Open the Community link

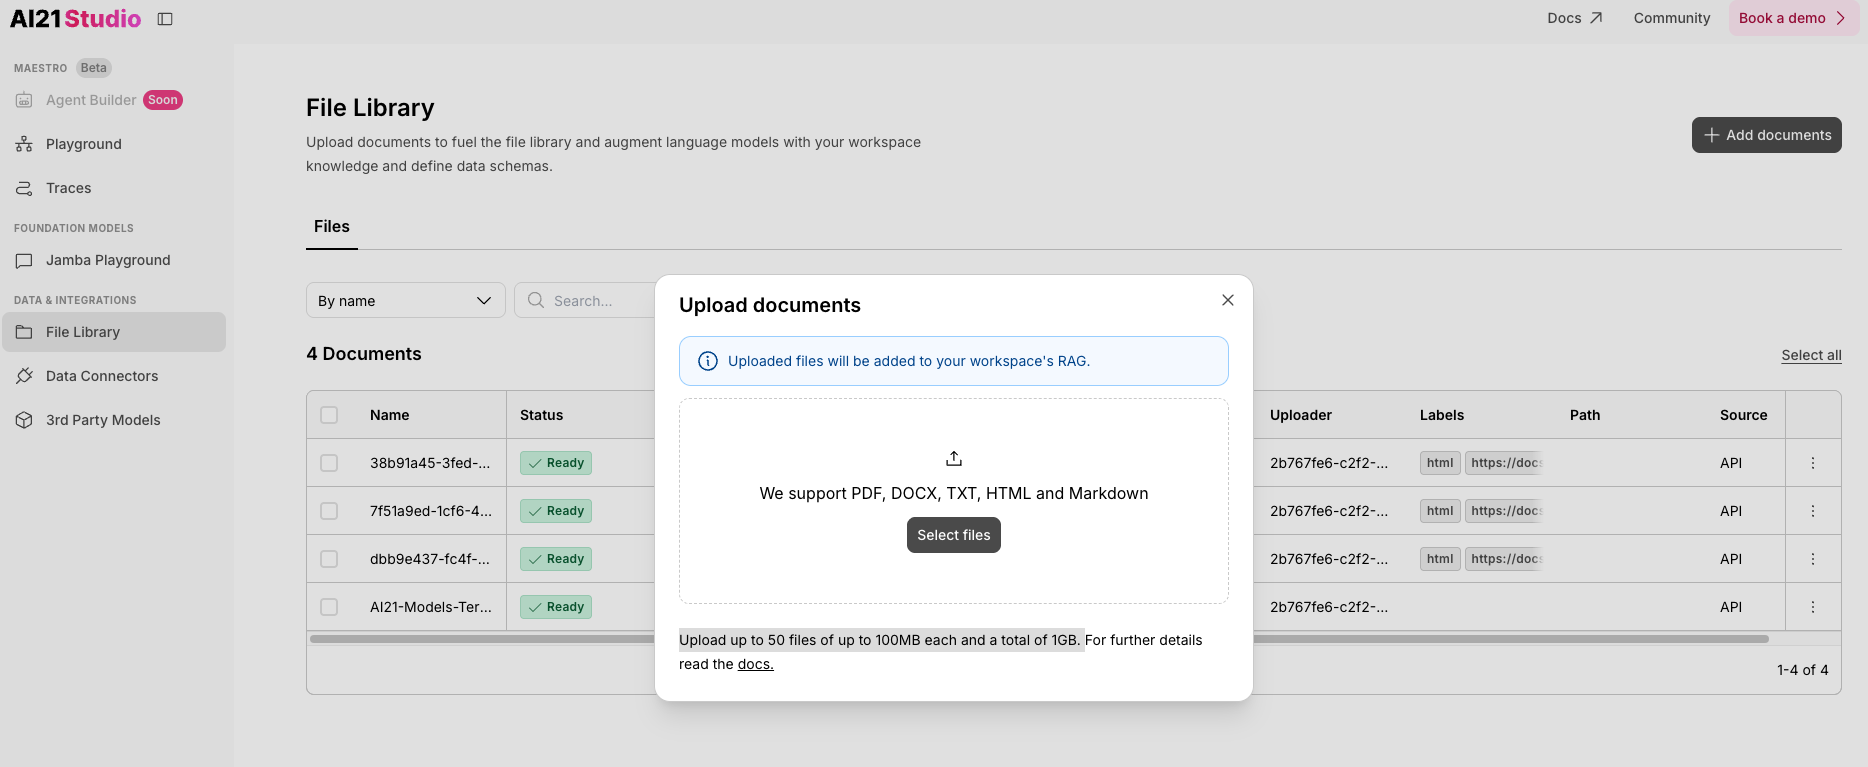pyautogui.click(x=1672, y=18)
